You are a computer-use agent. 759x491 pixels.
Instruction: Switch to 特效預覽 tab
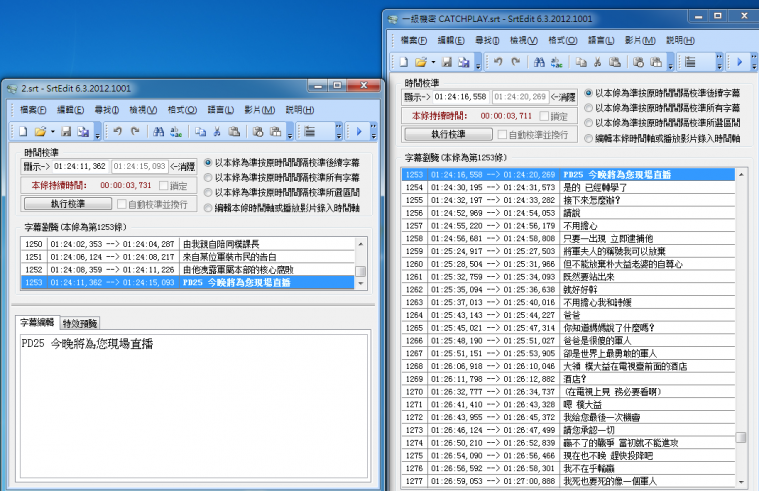(80, 323)
